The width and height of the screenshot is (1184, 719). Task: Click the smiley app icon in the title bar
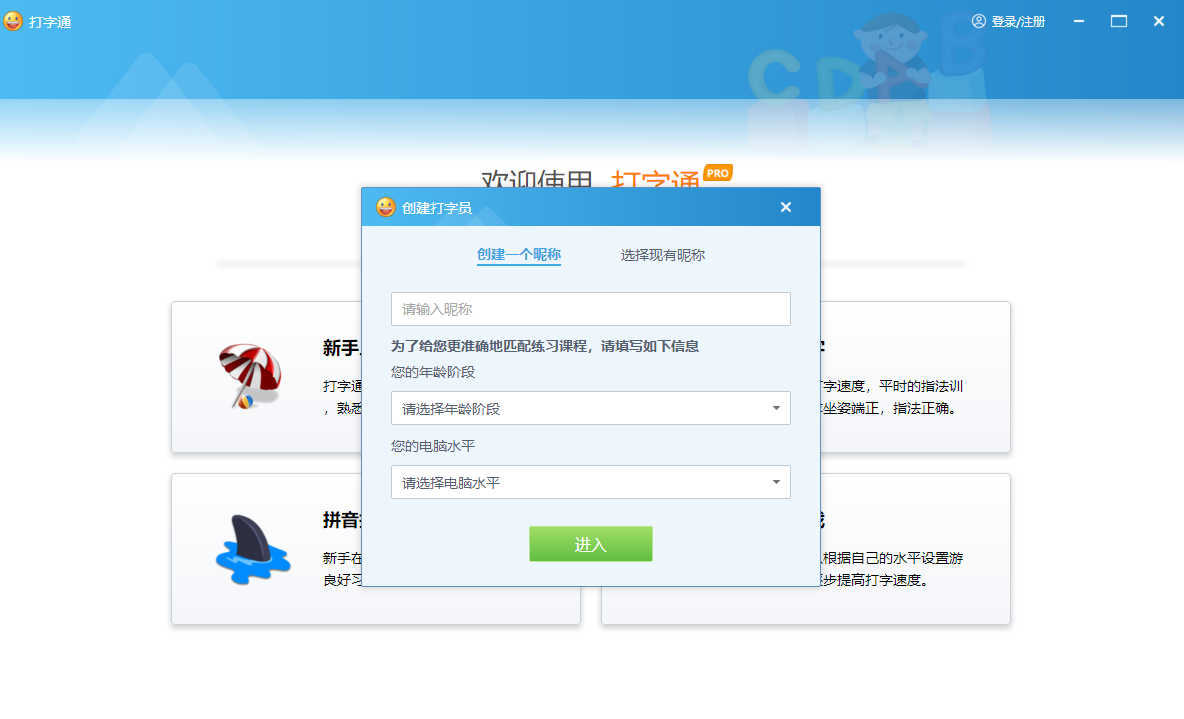[x=13, y=20]
